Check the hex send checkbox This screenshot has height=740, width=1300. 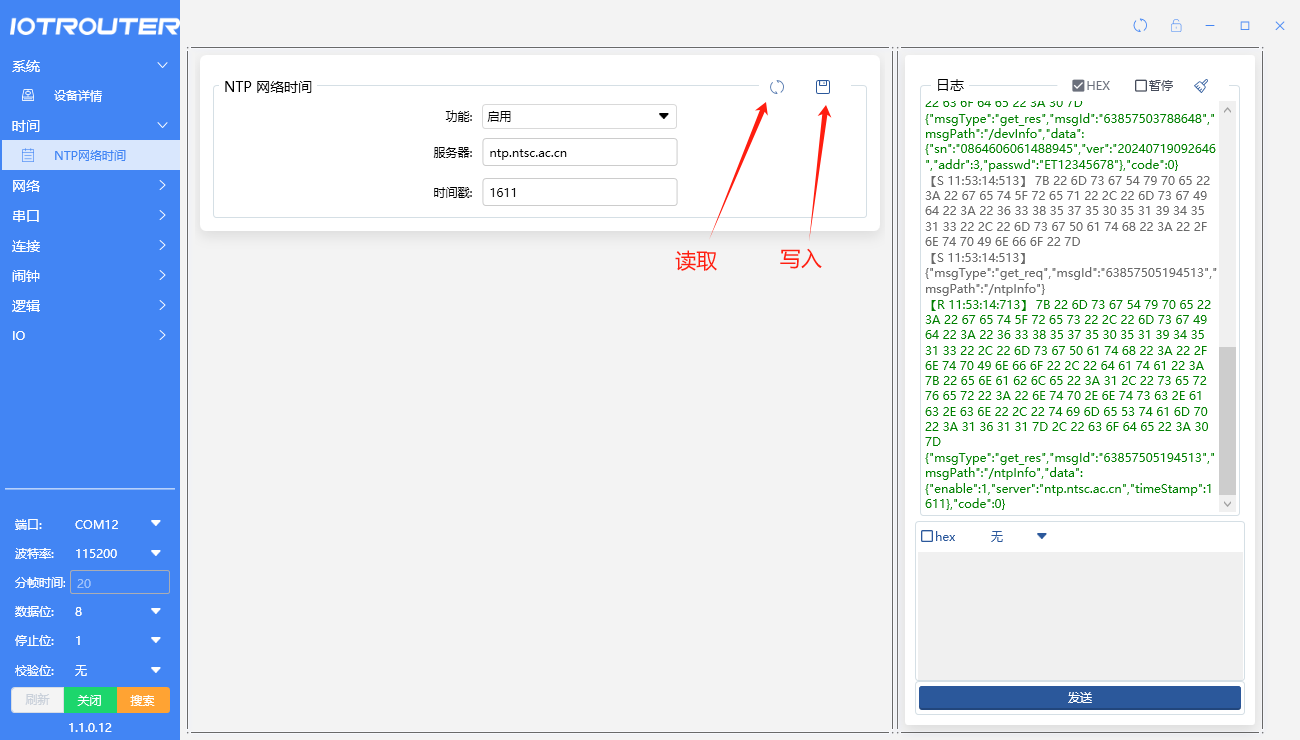coord(927,537)
